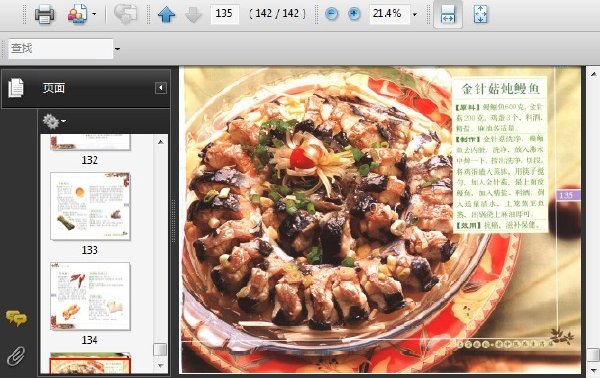Click thumbnail panel scroll up arrow

(x=161, y=142)
